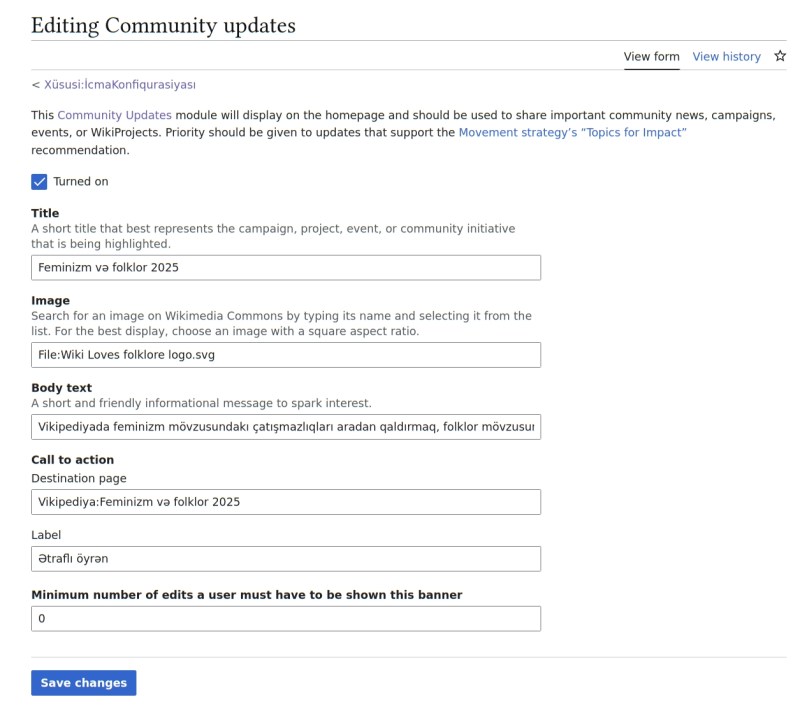Click the Destination page label

[x=79, y=479]
